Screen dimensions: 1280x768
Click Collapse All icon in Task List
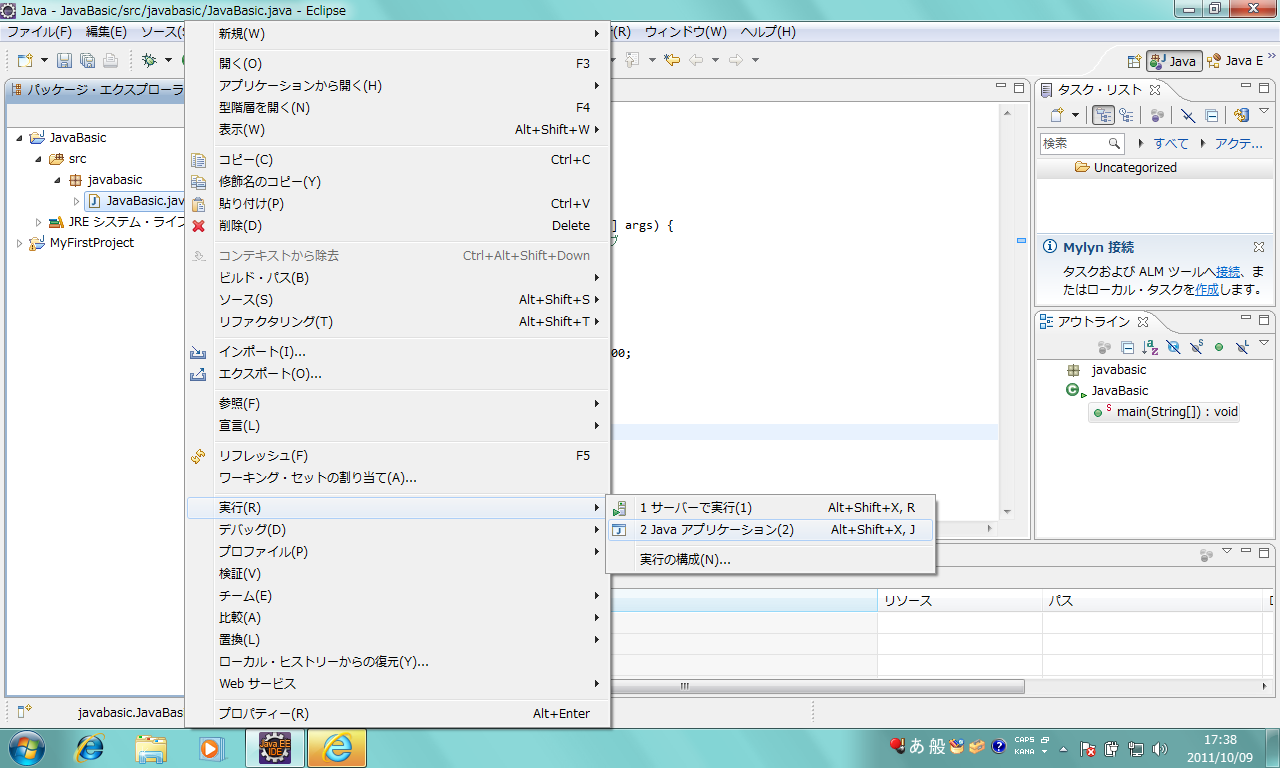1211,116
